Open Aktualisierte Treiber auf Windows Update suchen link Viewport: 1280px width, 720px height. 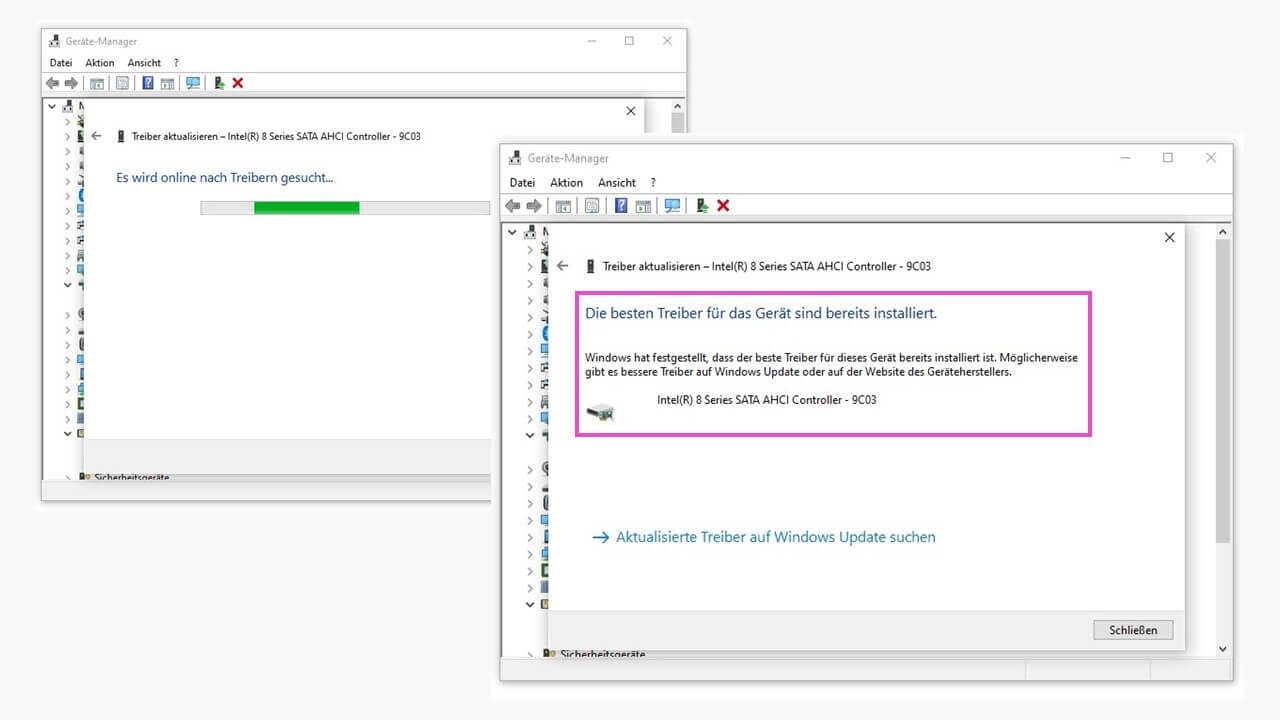pyautogui.click(x=764, y=537)
